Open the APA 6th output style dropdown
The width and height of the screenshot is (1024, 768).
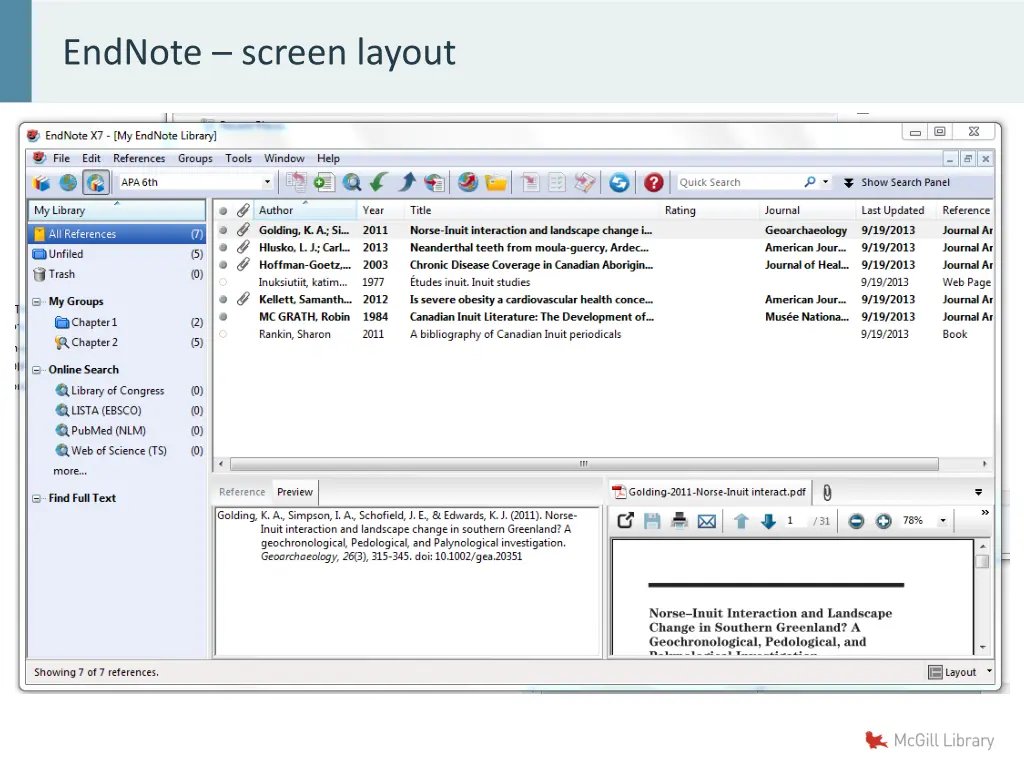(x=267, y=183)
